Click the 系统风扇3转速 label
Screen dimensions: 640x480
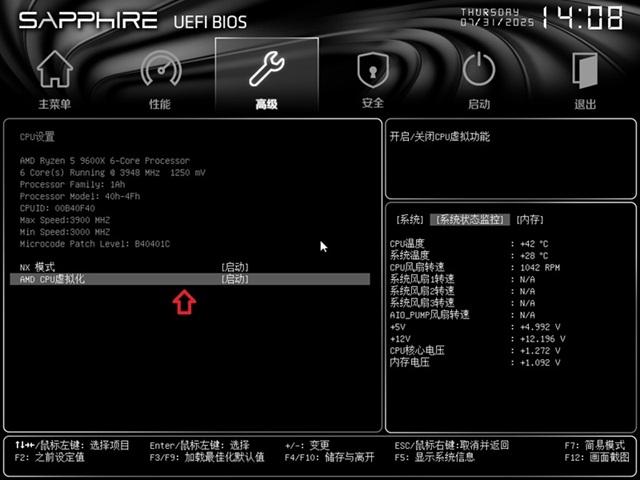tap(422, 303)
